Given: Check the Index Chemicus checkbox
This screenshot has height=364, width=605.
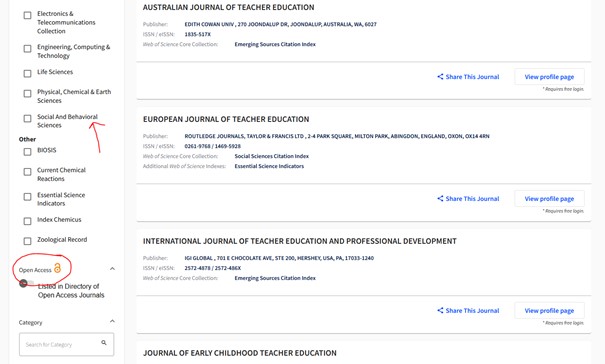Looking at the screenshot, I should coord(27,221).
